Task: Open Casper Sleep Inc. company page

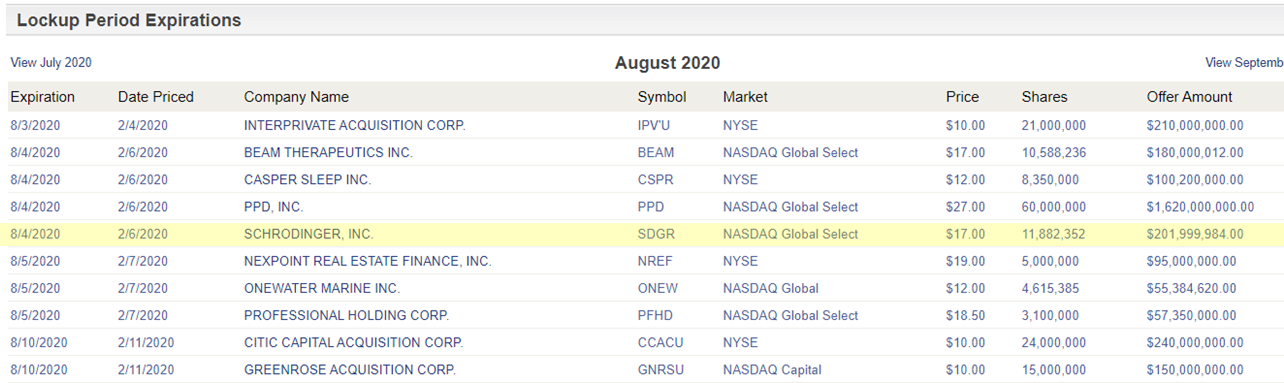Action: pos(307,180)
